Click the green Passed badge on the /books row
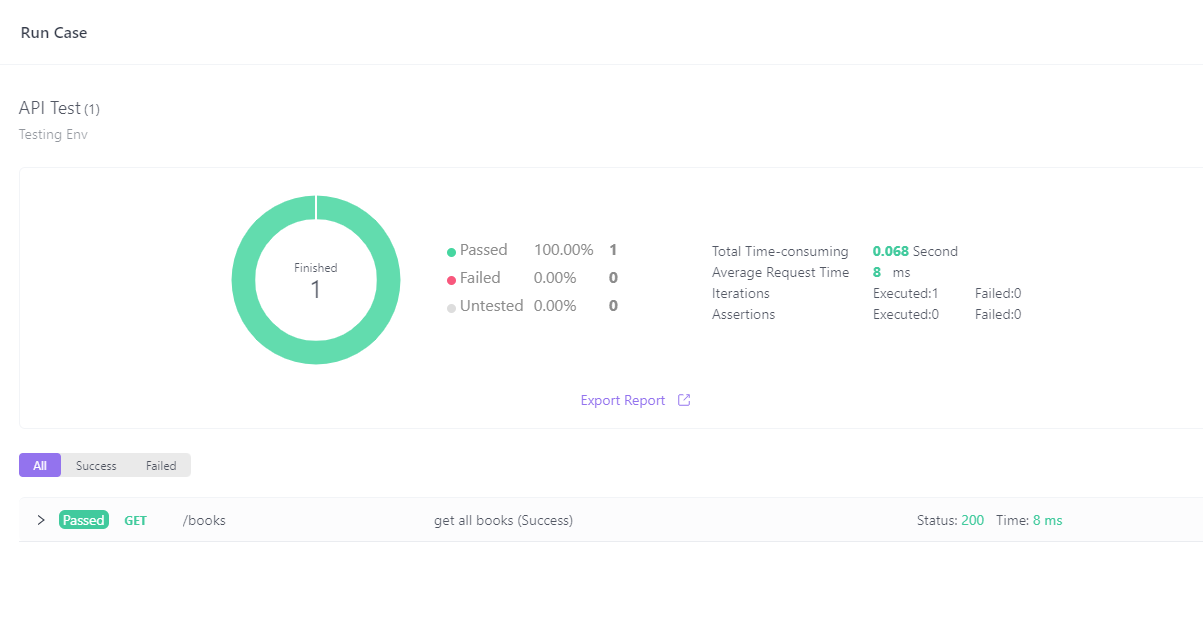Viewport: 1203px width, 623px height. point(84,520)
